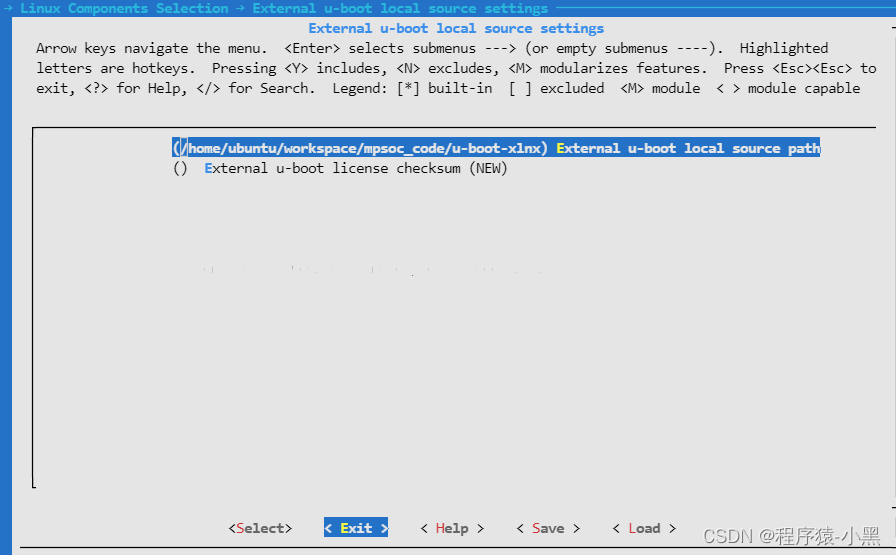The width and height of the screenshot is (896, 555).
Task: Click 'Linux Components Selection' in breadcrumb
Action: [x=124, y=8]
